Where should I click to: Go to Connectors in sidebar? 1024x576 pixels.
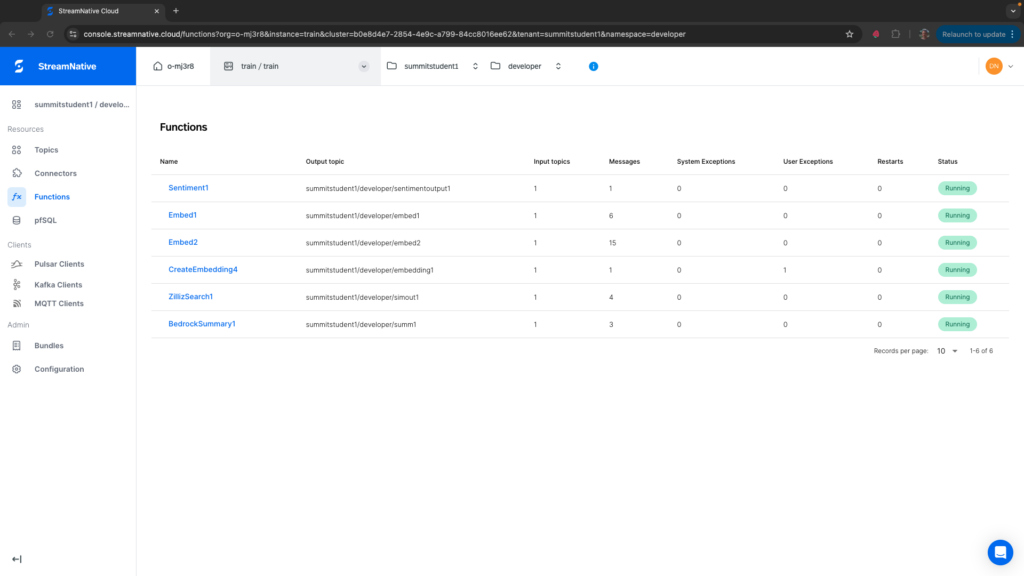pyautogui.click(x=55, y=173)
